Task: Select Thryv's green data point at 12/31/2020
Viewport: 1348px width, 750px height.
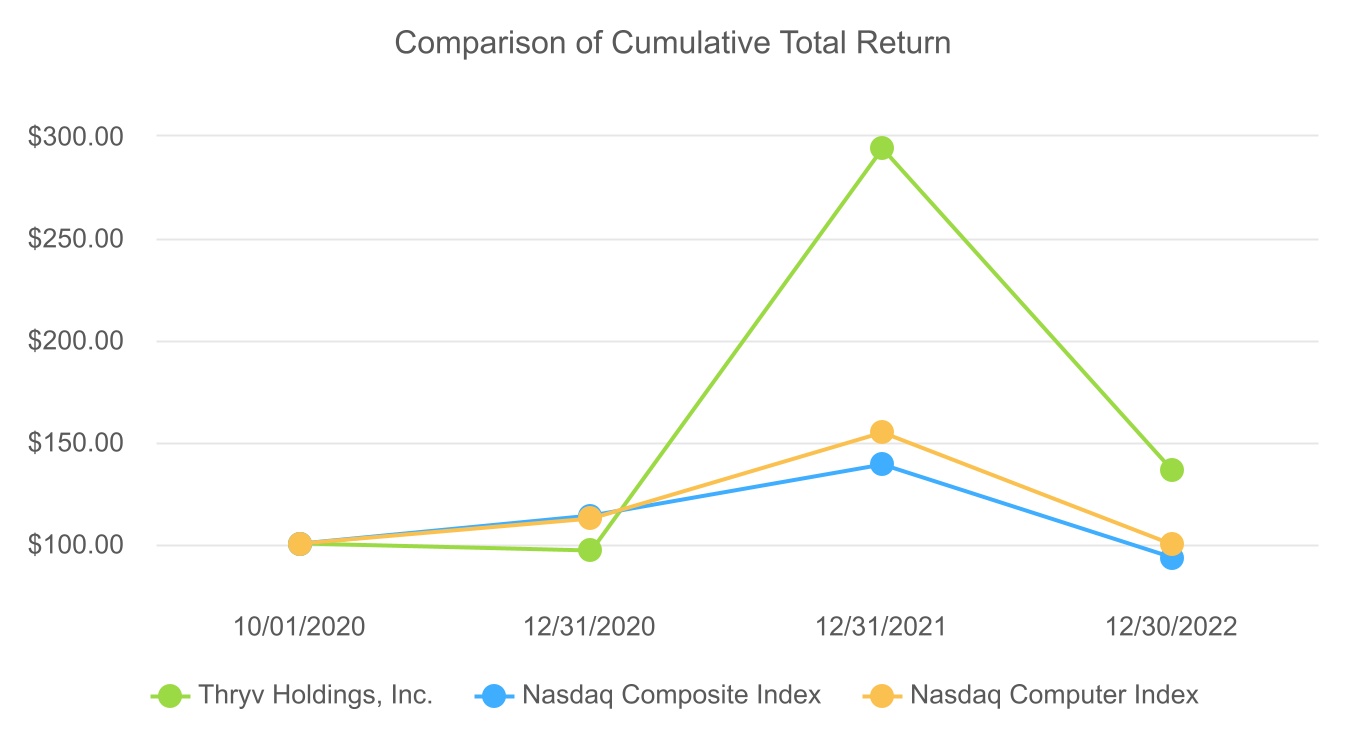Action: tap(590, 550)
